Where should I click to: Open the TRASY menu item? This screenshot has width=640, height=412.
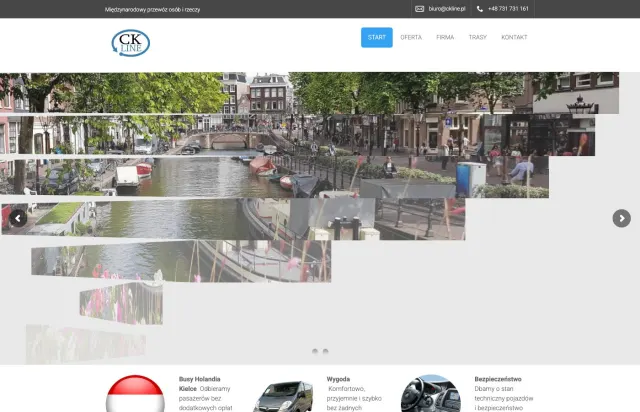(x=478, y=38)
